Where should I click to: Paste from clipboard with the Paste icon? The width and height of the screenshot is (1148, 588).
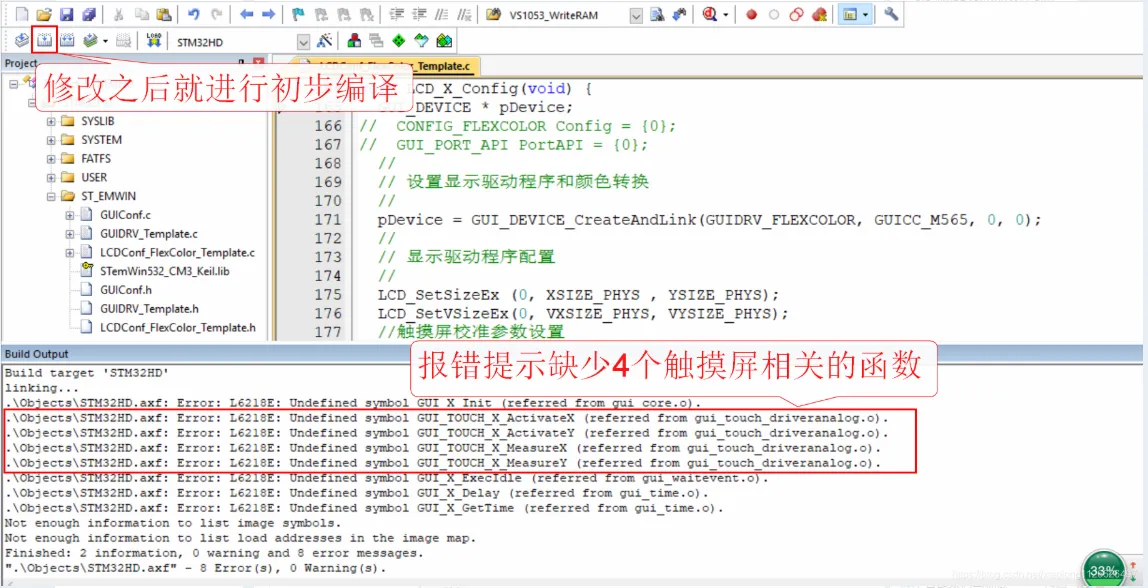[x=165, y=14]
